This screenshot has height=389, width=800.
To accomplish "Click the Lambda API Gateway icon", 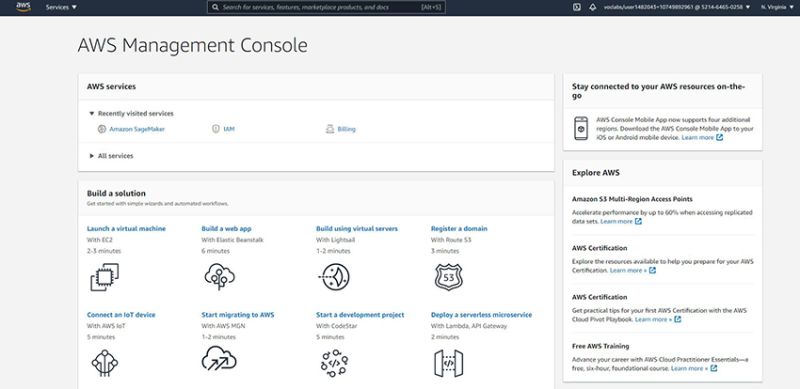I will pyautogui.click(x=448, y=363).
